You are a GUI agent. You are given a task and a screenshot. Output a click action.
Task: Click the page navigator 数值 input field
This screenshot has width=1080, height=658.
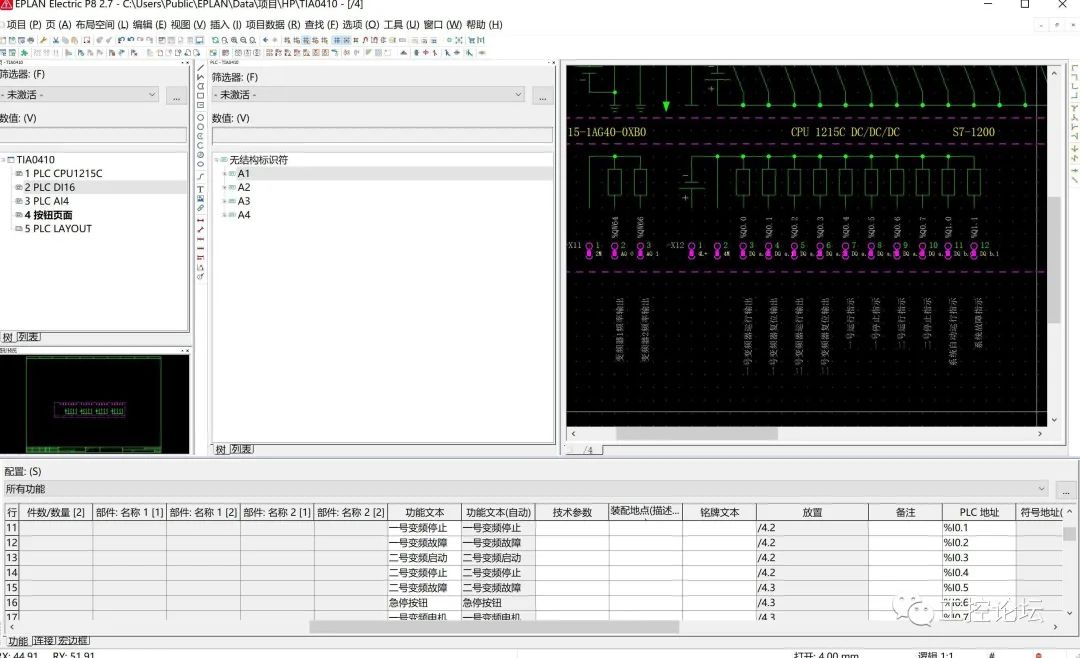point(93,135)
